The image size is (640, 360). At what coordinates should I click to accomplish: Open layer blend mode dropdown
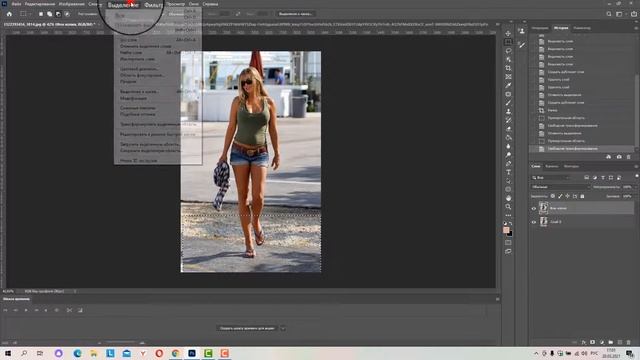(x=561, y=187)
